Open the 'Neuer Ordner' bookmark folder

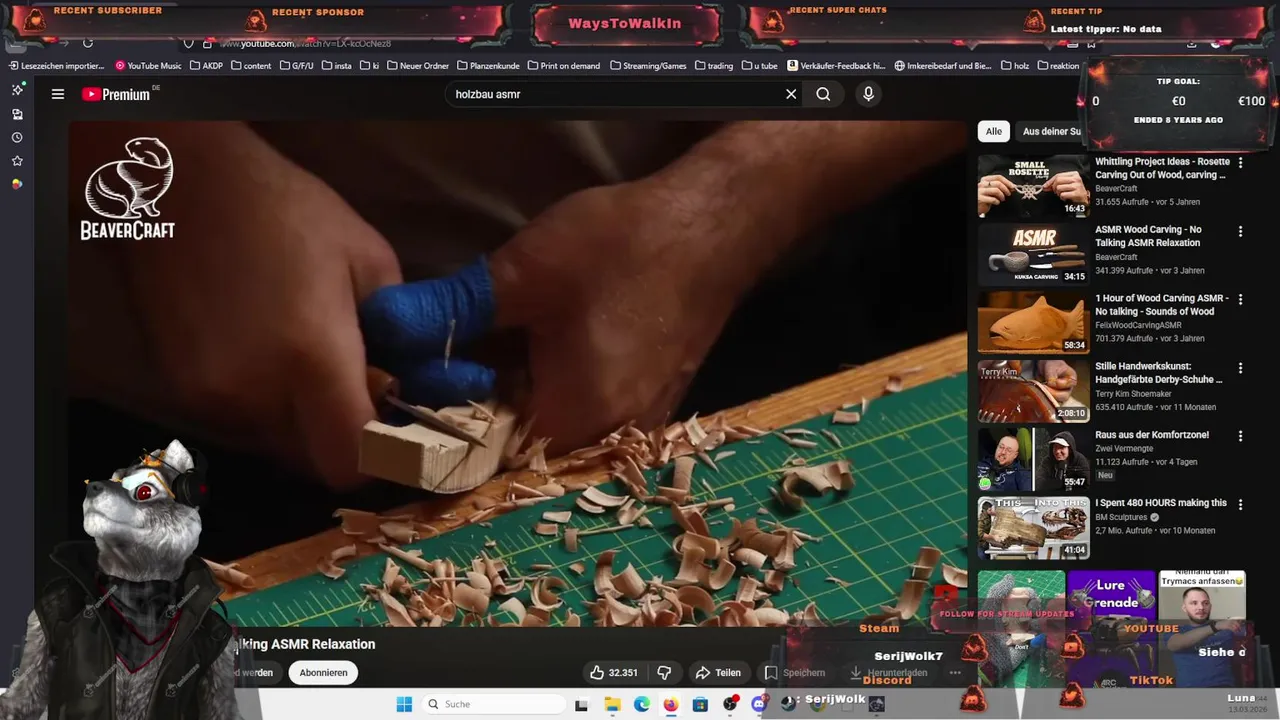pos(417,66)
